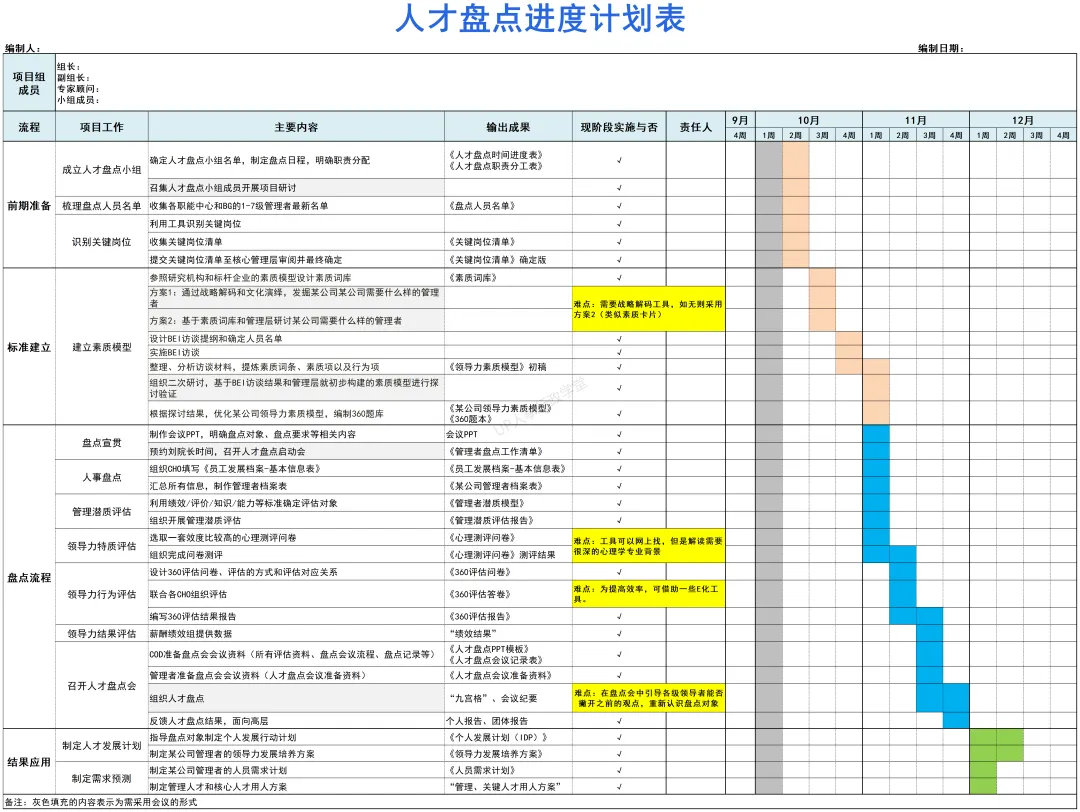Click the 联合各CHO组织评估 cell

pos(296,594)
